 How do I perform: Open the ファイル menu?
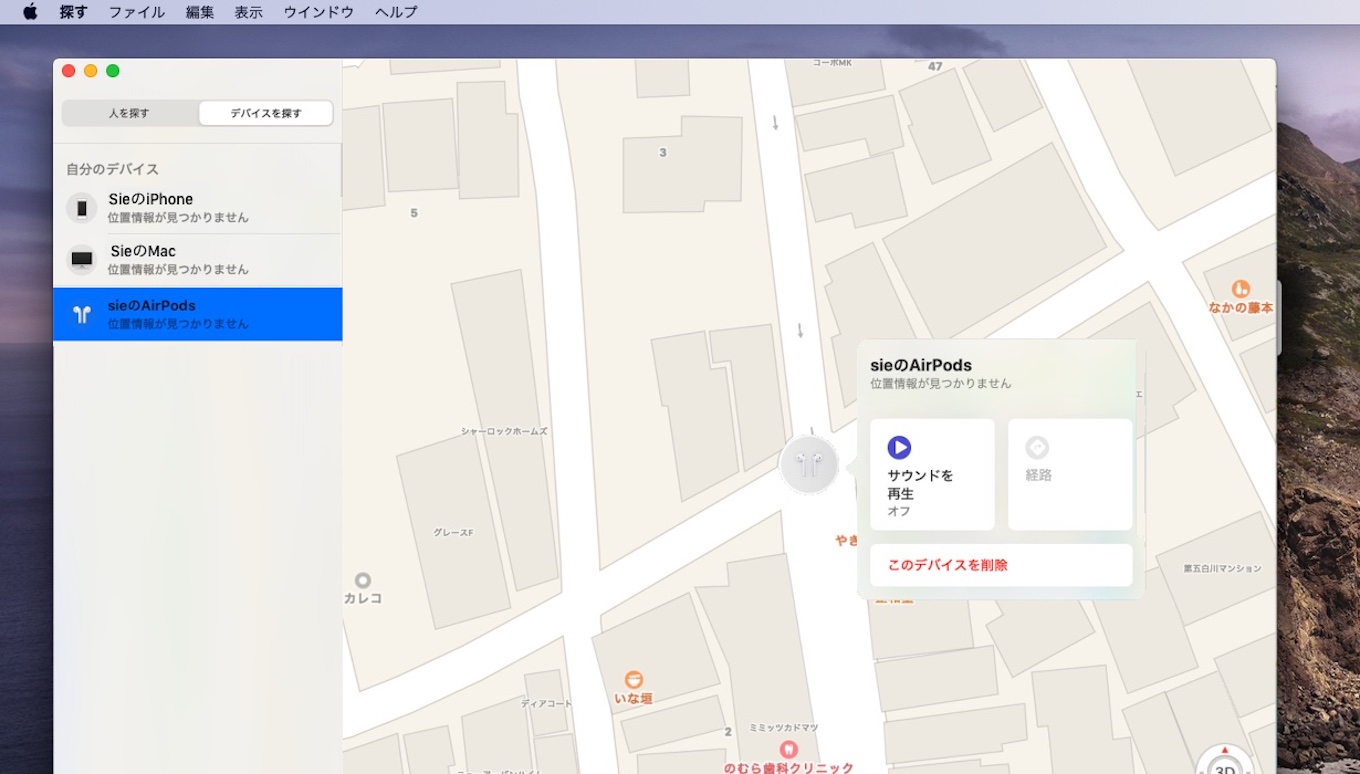click(137, 12)
